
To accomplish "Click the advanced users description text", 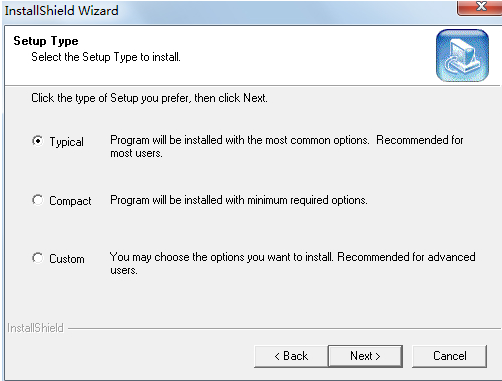I will pos(293,263).
